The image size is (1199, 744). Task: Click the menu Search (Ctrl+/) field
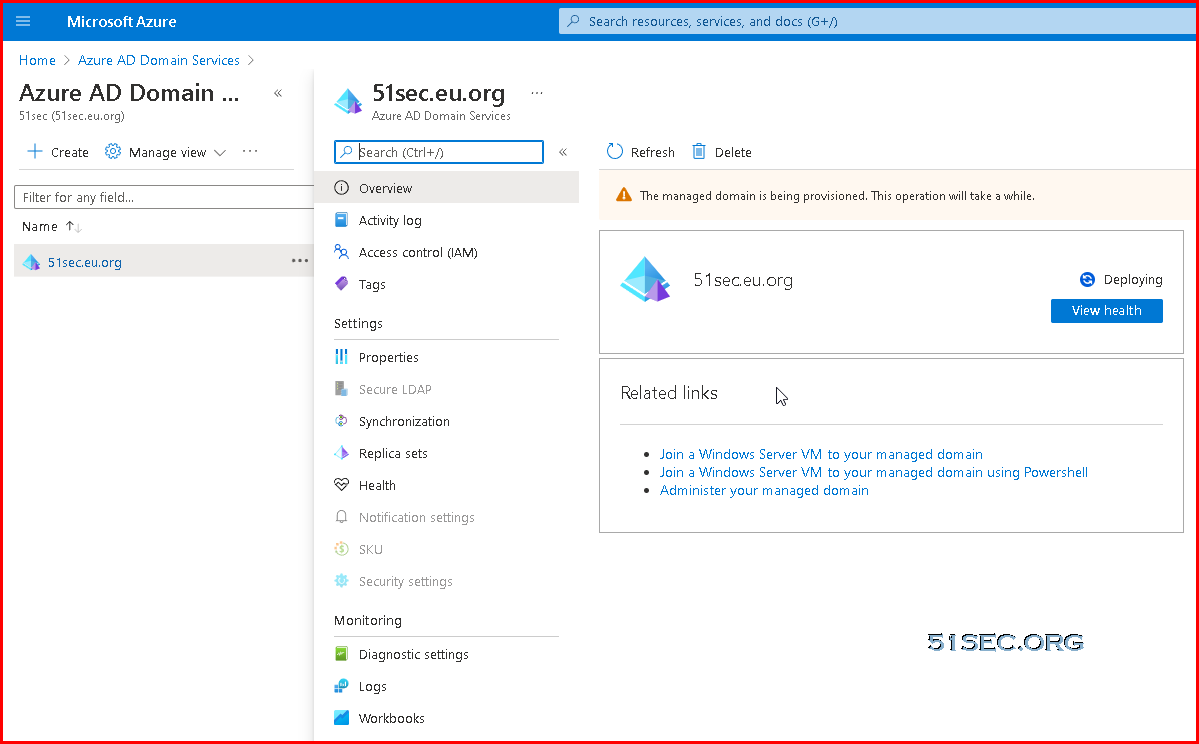pyautogui.click(x=439, y=152)
